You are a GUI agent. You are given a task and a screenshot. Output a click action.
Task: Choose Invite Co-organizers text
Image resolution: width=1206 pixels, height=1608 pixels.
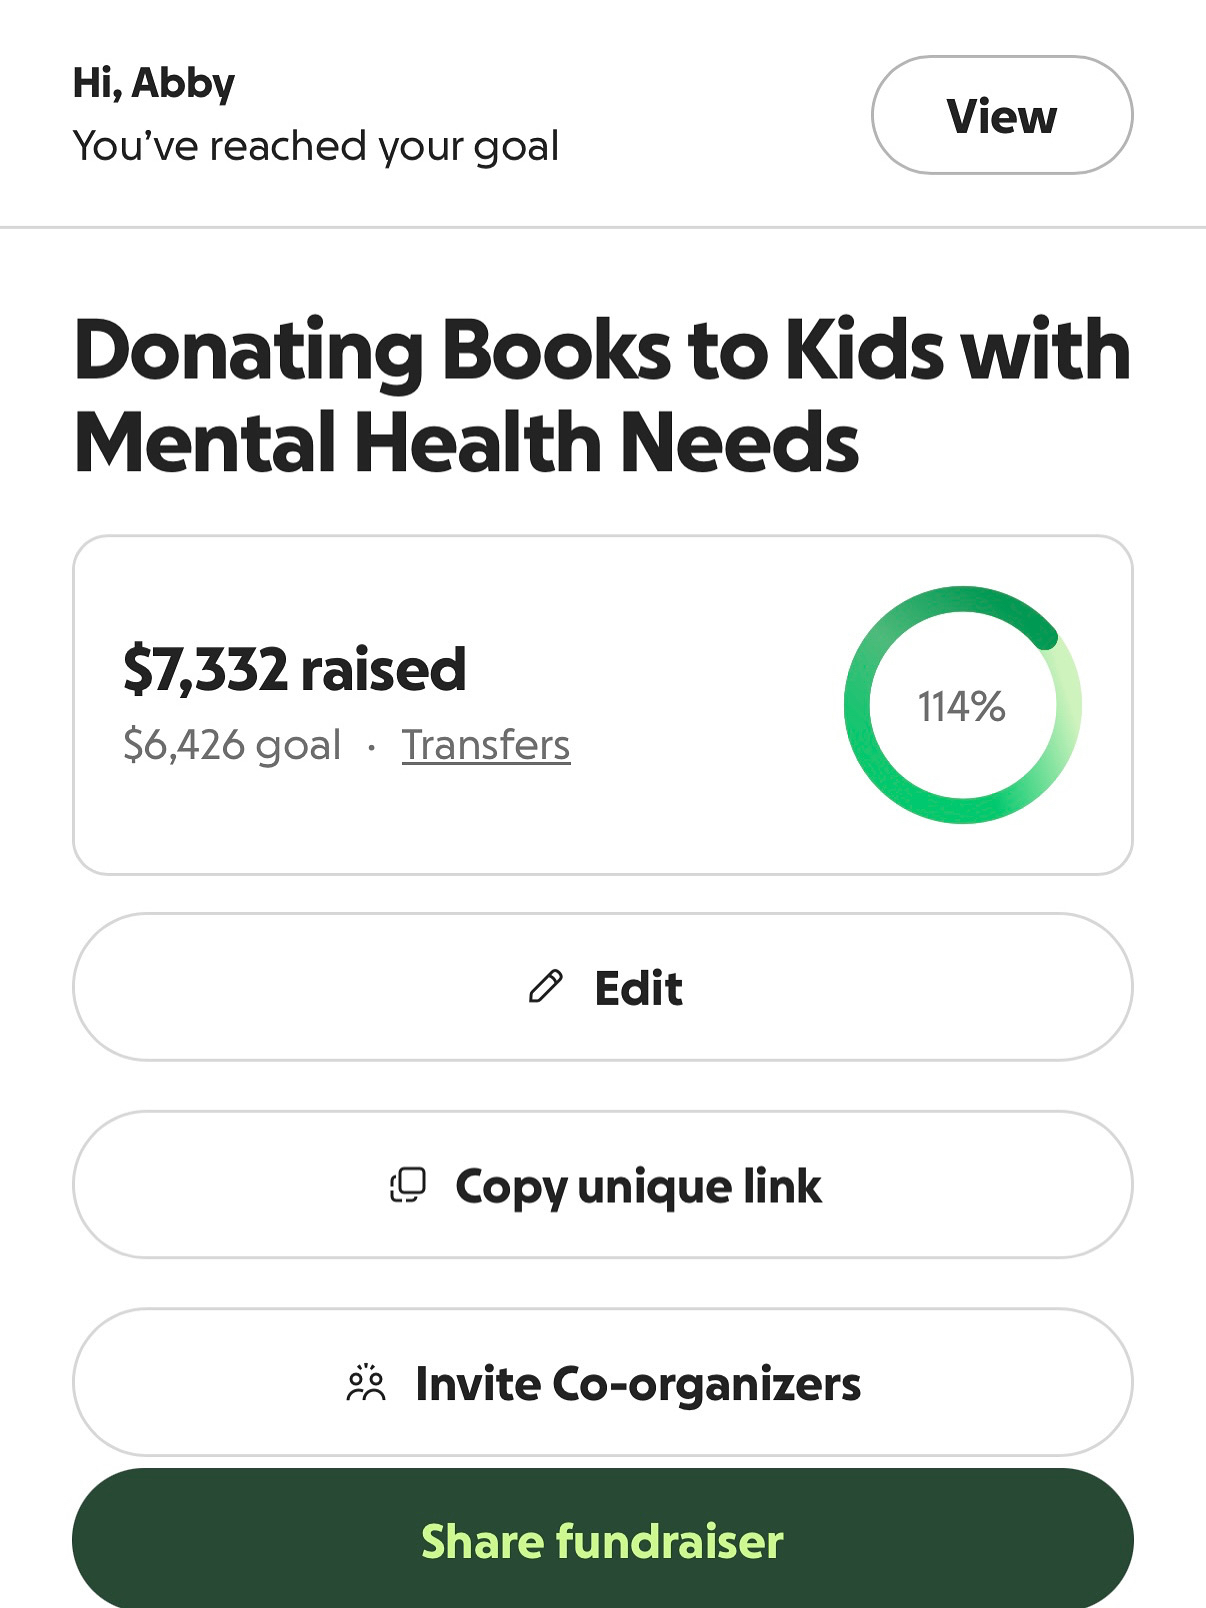click(x=638, y=1384)
